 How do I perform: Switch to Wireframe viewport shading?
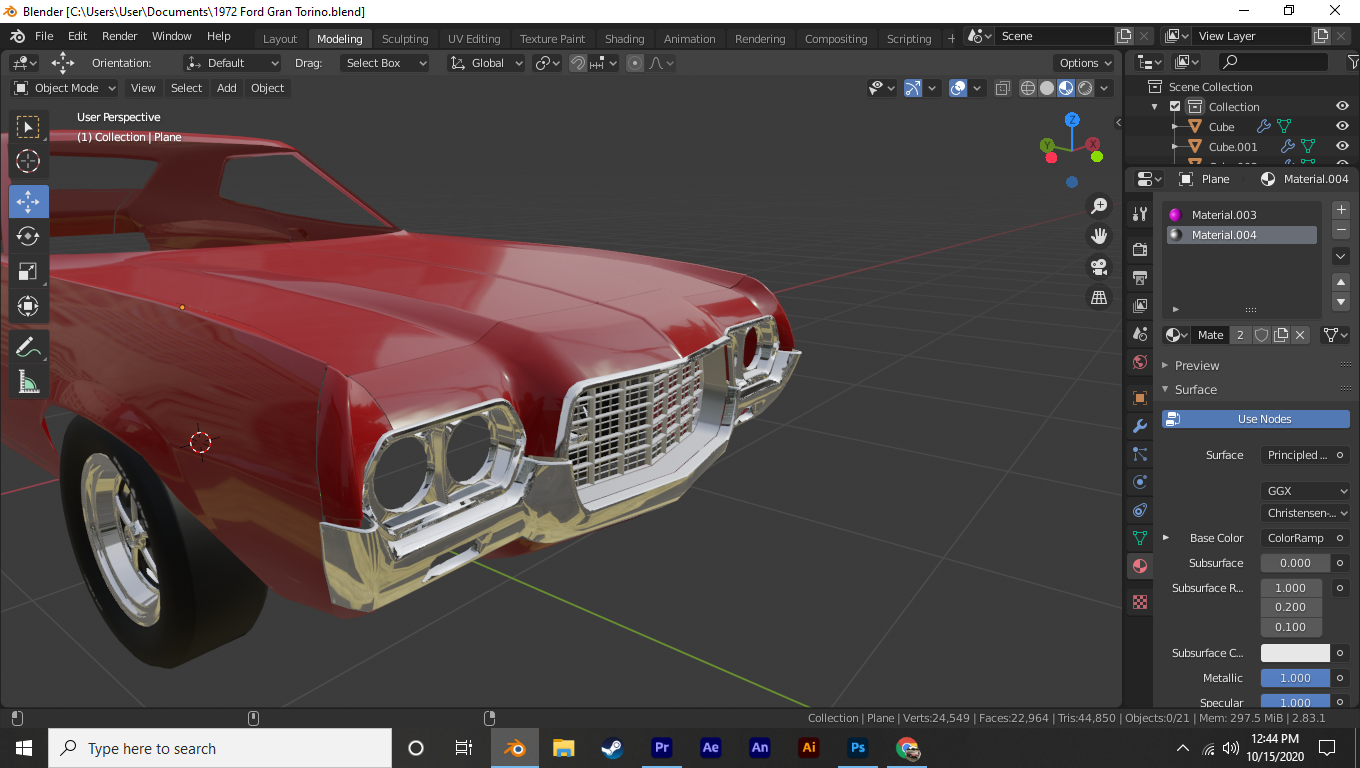pyautogui.click(x=1028, y=88)
